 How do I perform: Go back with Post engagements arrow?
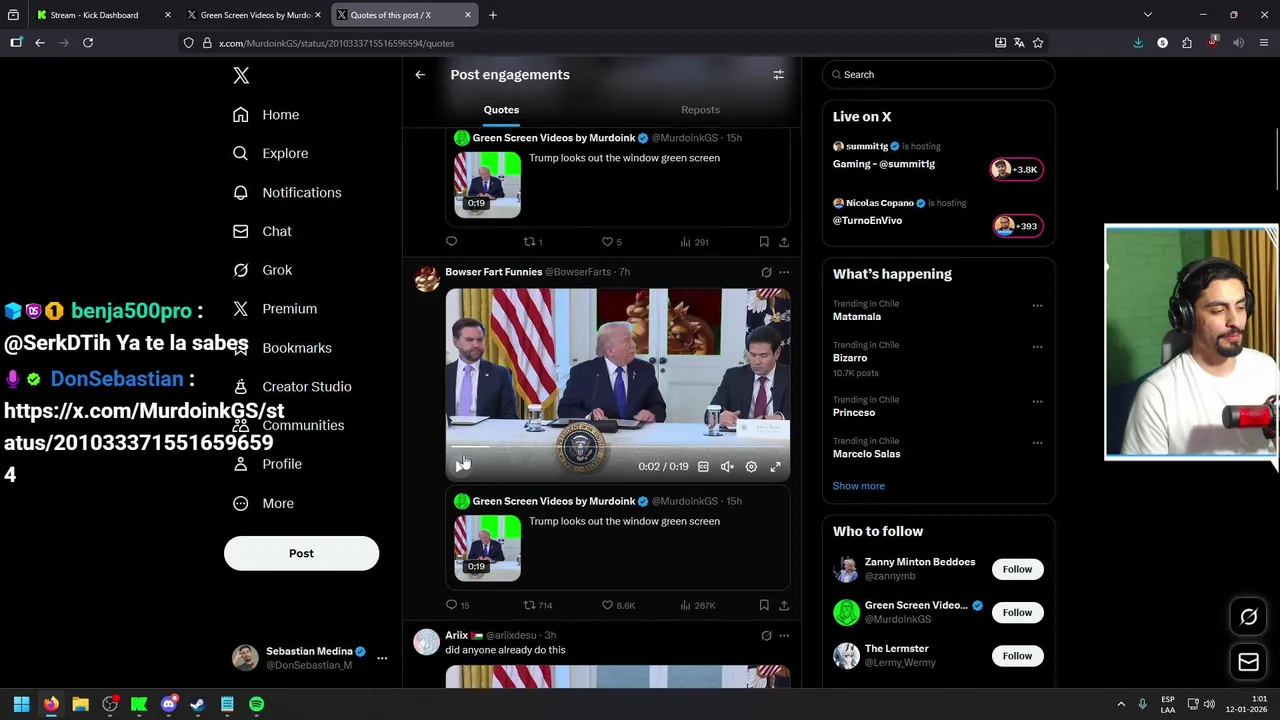coord(420,75)
